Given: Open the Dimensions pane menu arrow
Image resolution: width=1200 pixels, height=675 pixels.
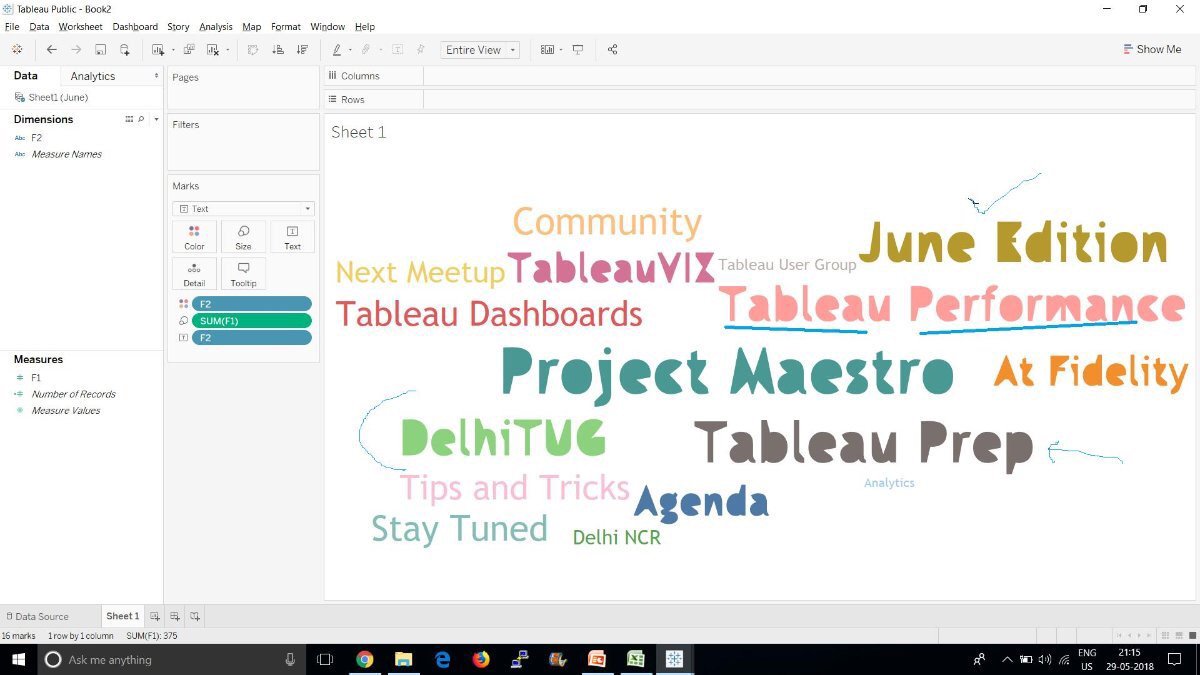Looking at the screenshot, I should 156,119.
